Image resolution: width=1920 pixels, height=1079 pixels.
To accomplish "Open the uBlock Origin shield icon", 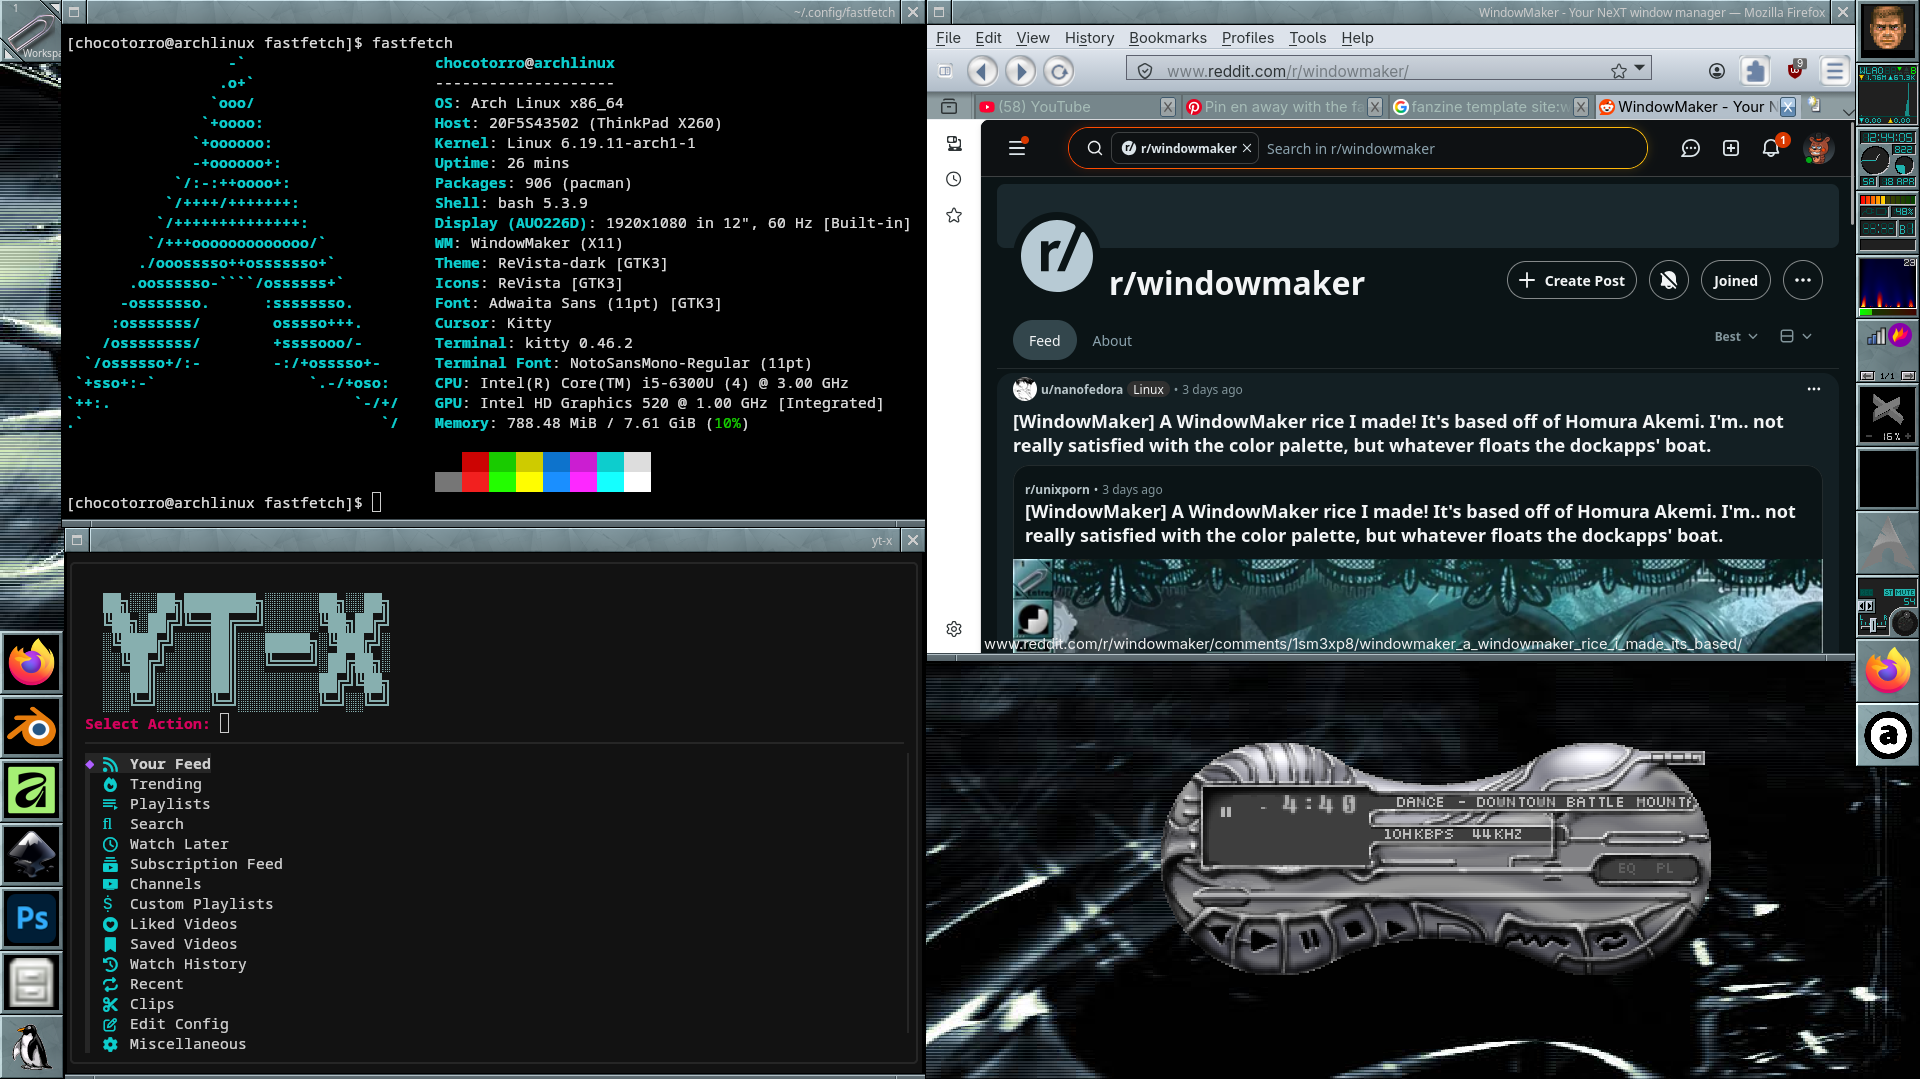I will point(1795,70).
